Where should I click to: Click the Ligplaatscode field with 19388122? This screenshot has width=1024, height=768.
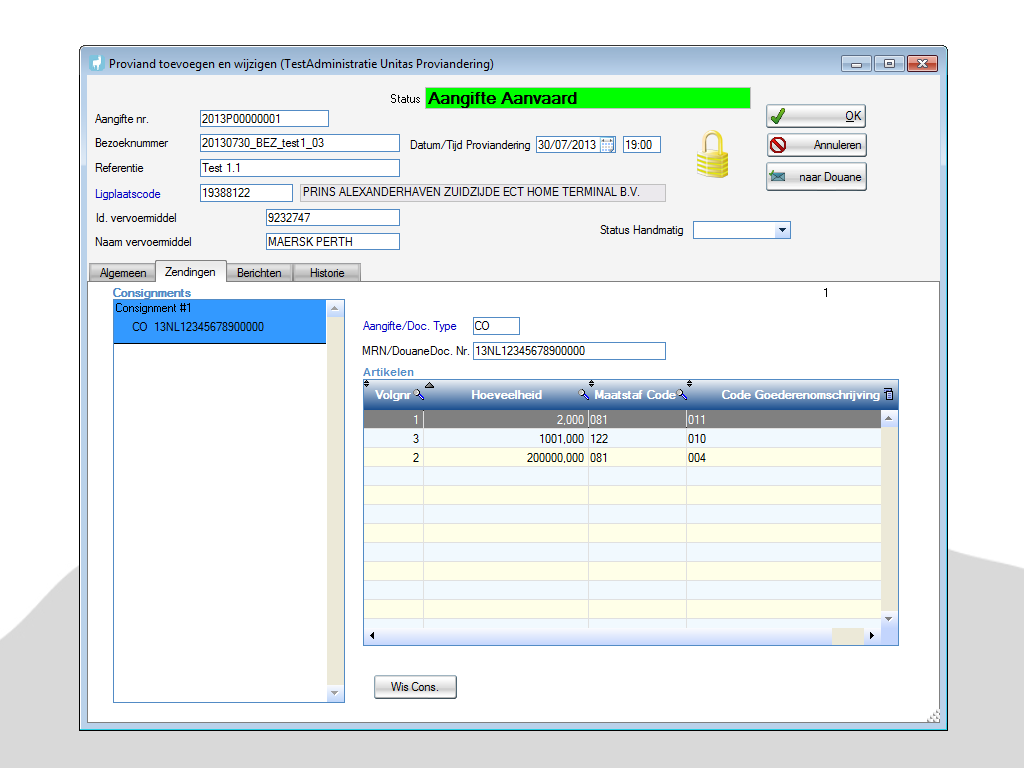[246, 193]
